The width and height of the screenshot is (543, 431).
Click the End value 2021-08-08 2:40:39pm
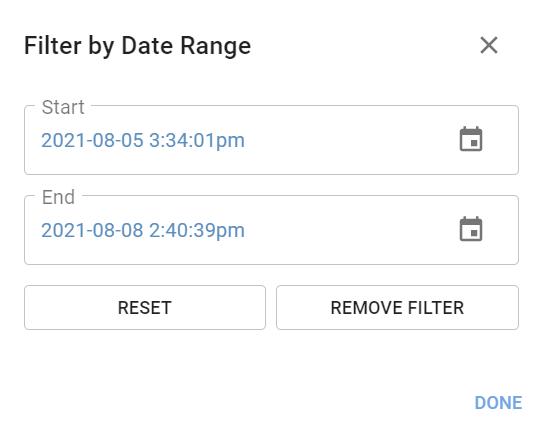[x=143, y=231]
